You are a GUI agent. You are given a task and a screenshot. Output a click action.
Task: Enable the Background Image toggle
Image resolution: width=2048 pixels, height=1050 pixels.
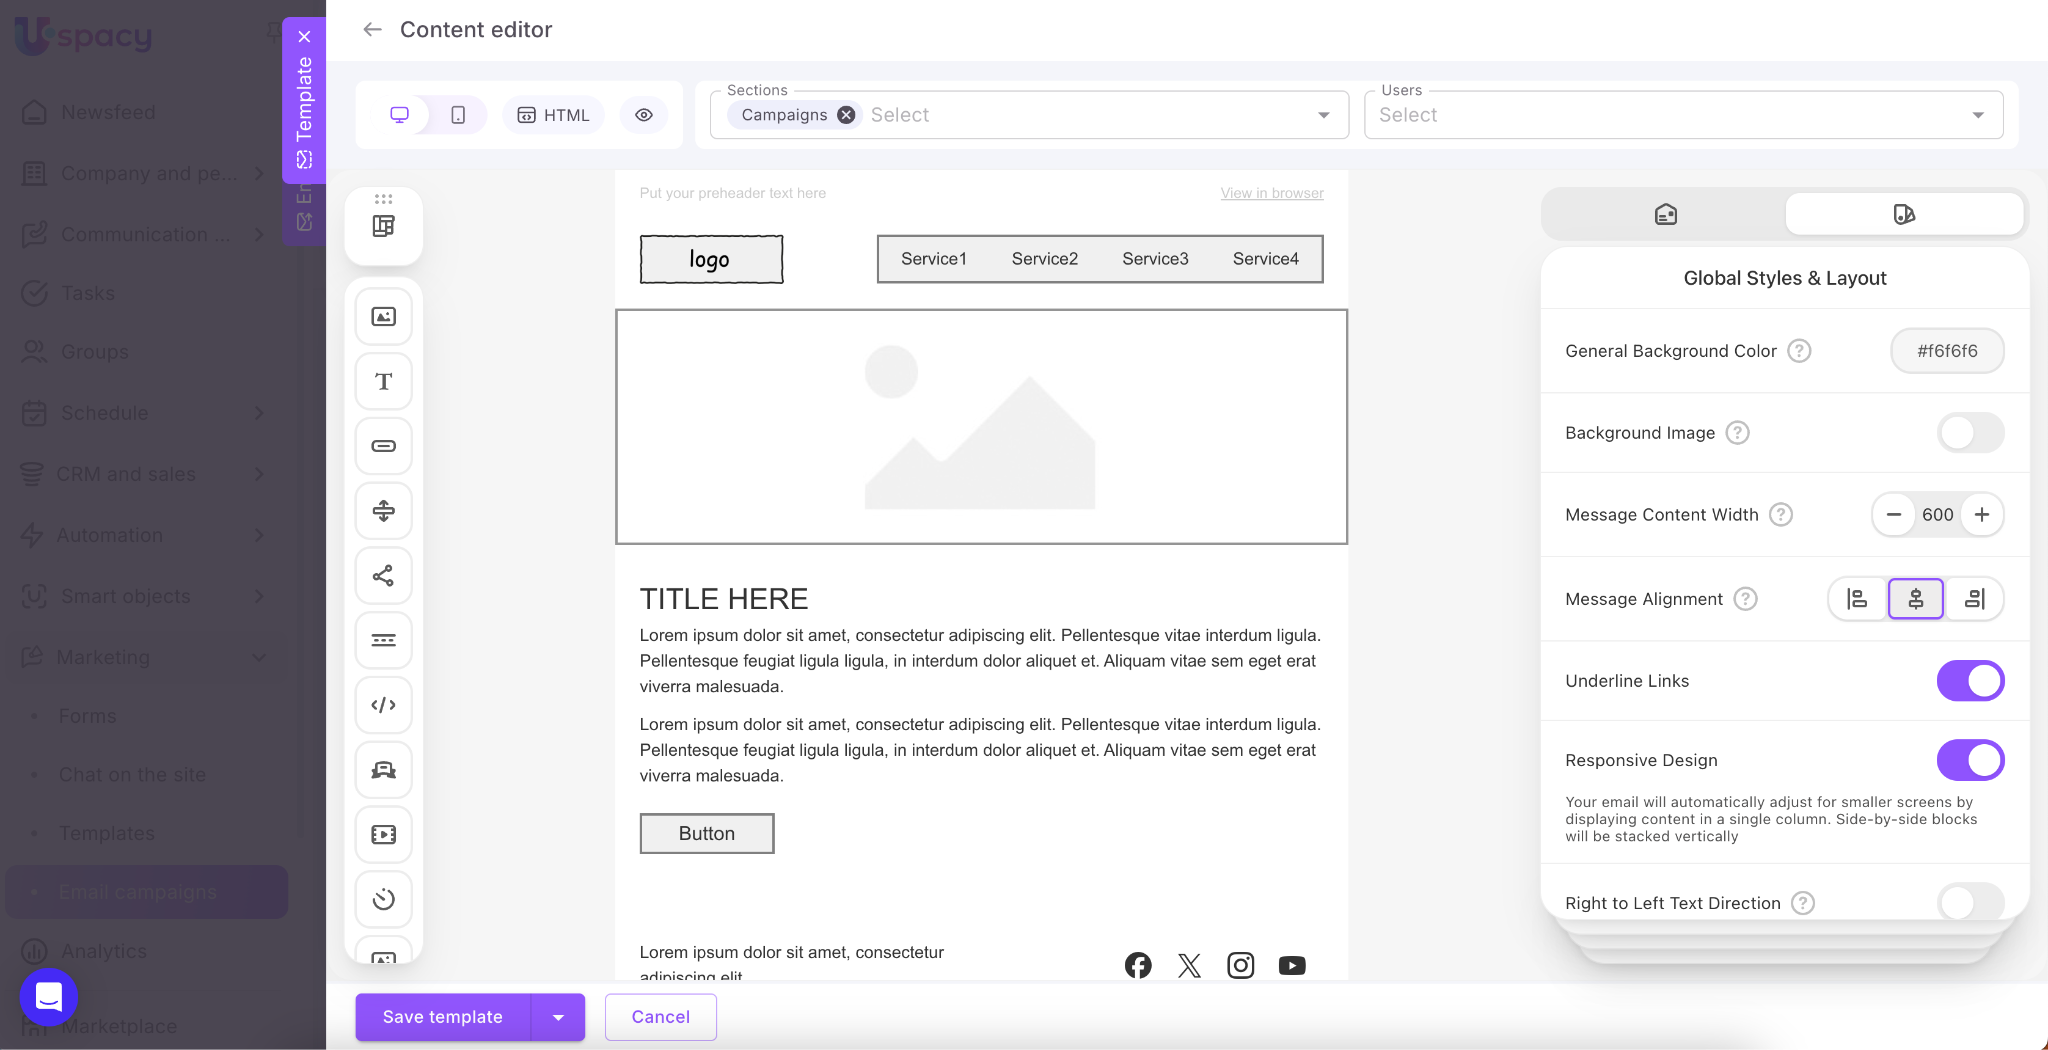pyautogui.click(x=1969, y=433)
